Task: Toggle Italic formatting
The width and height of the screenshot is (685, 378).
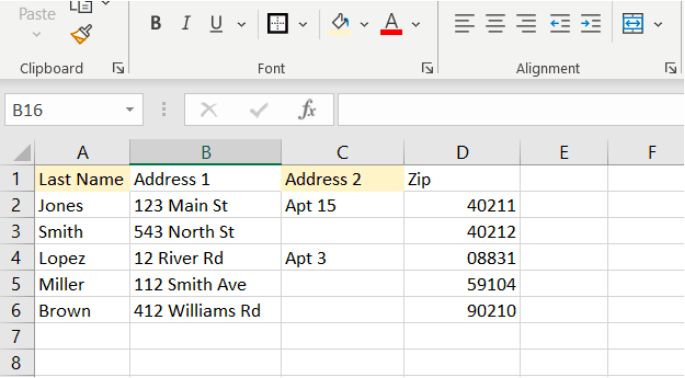Action: click(x=186, y=23)
